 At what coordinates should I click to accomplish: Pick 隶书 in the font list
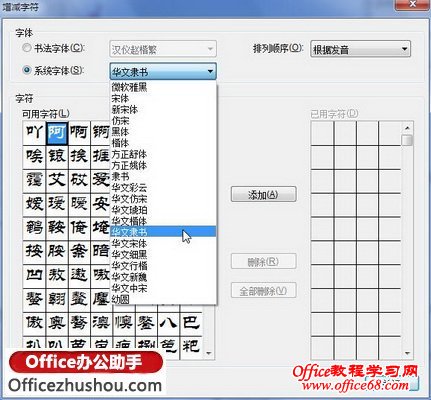[x=163, y=176]
